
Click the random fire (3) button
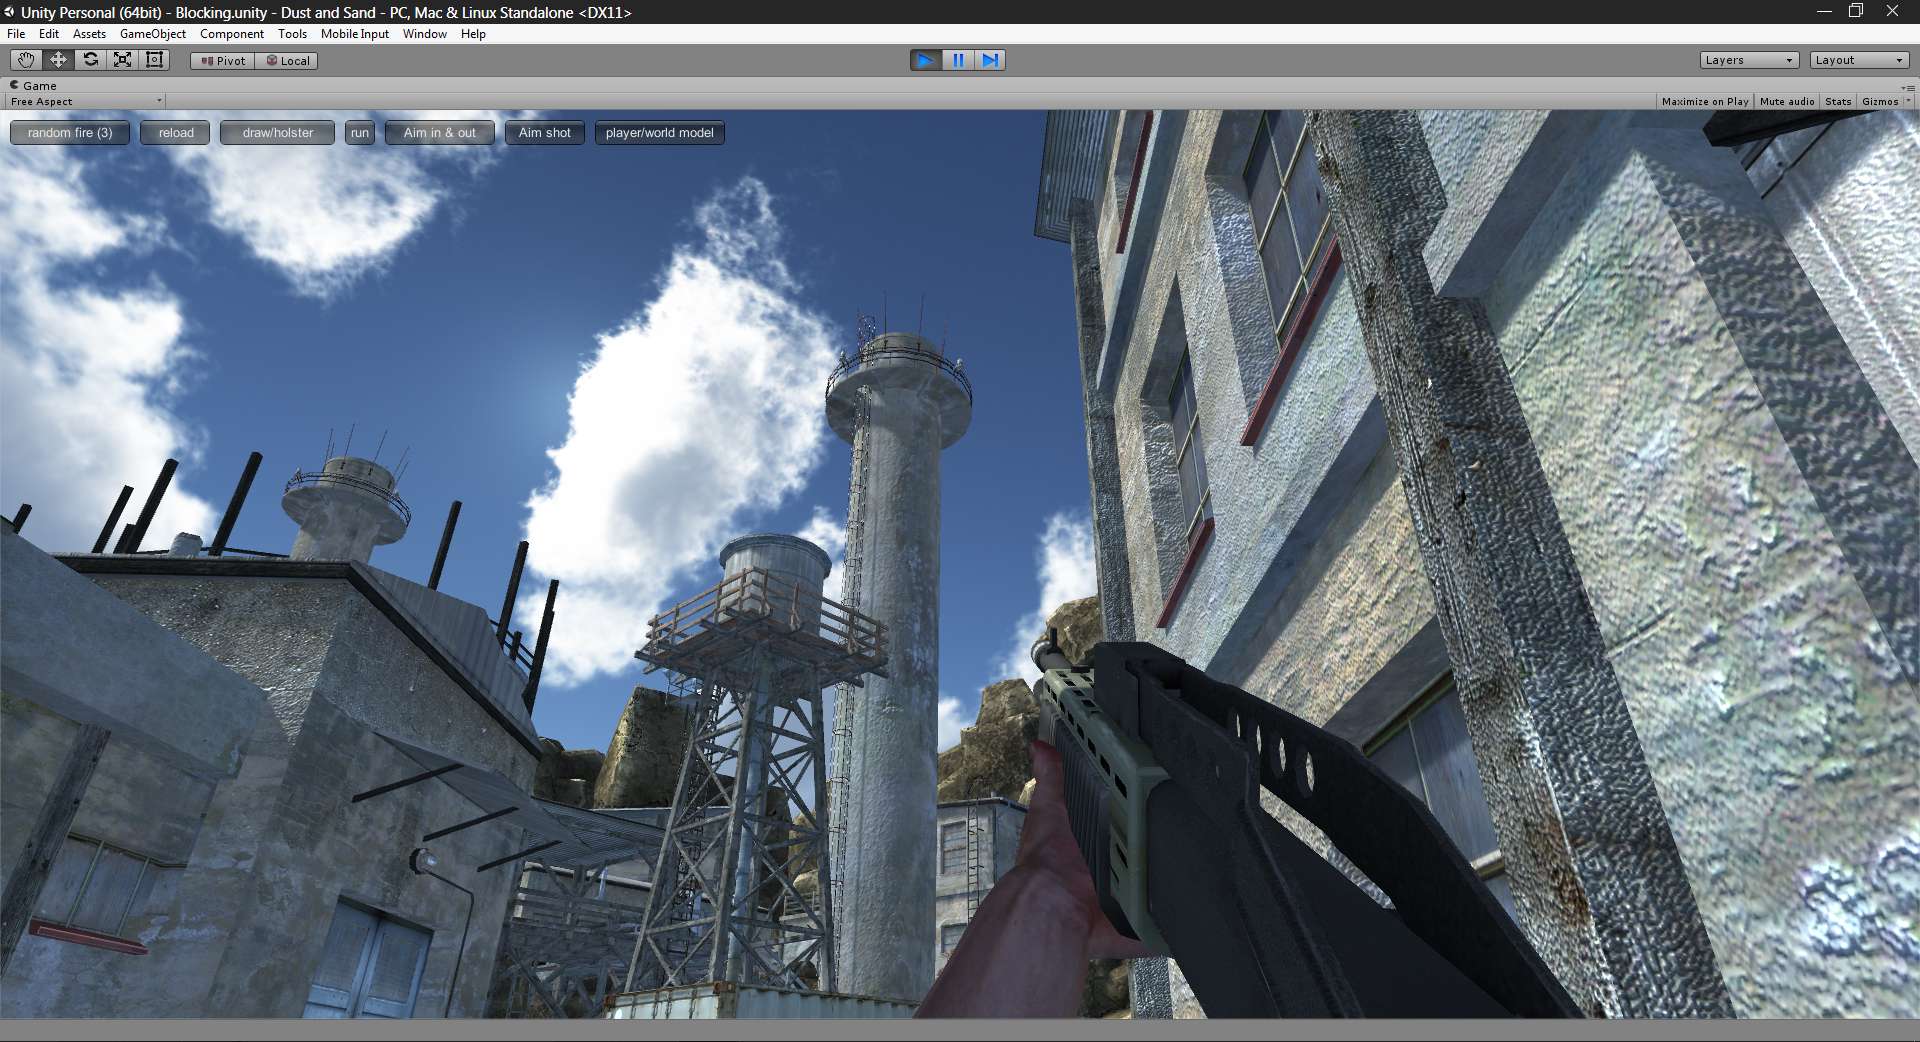70,133
